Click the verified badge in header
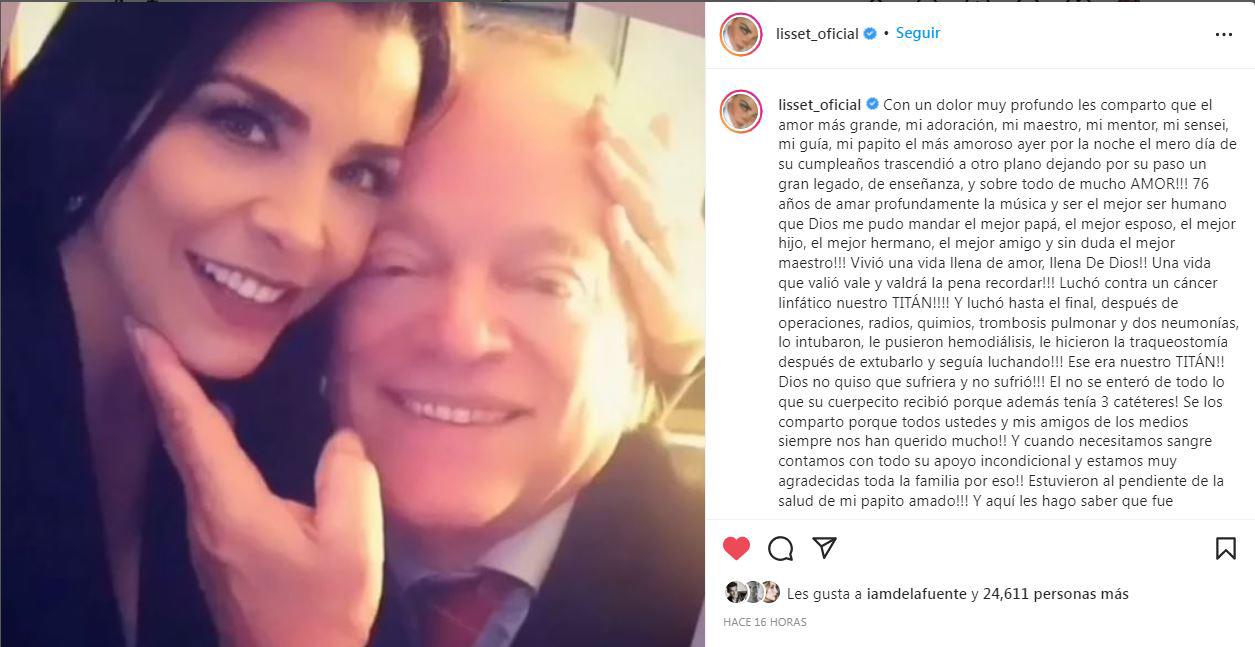The height and width of the screenshot is (647, 1255). tap(870, 34)
